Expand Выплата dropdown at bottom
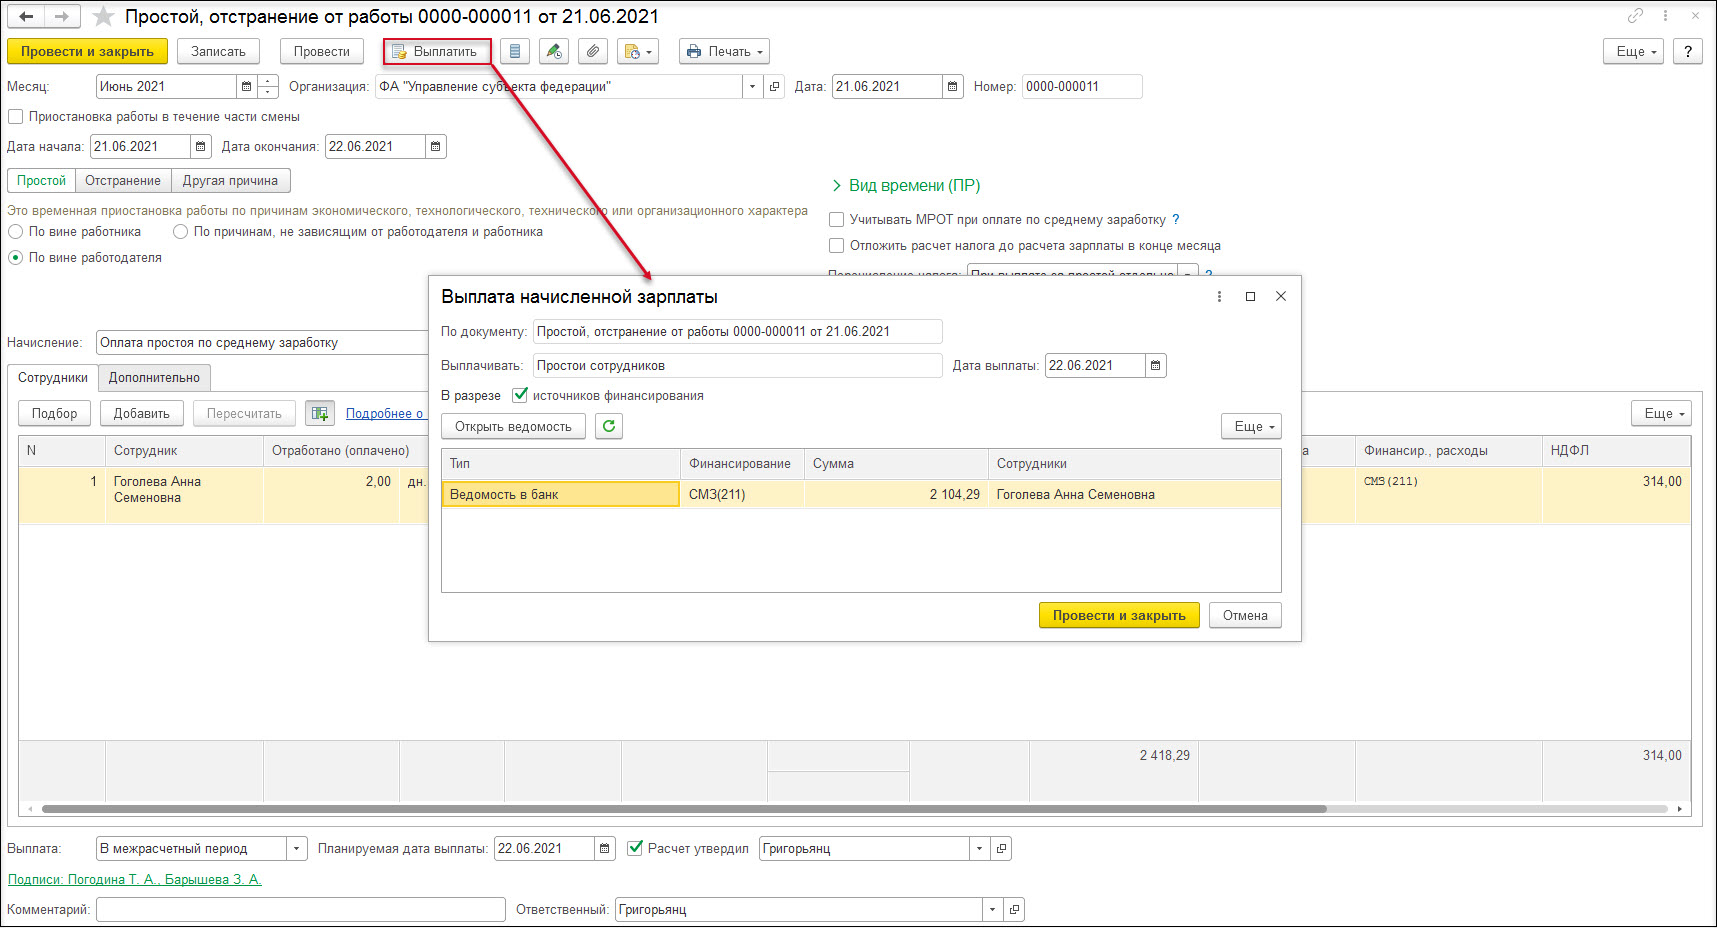This screenshot has height=928, width=1717. tap(297, 849)
